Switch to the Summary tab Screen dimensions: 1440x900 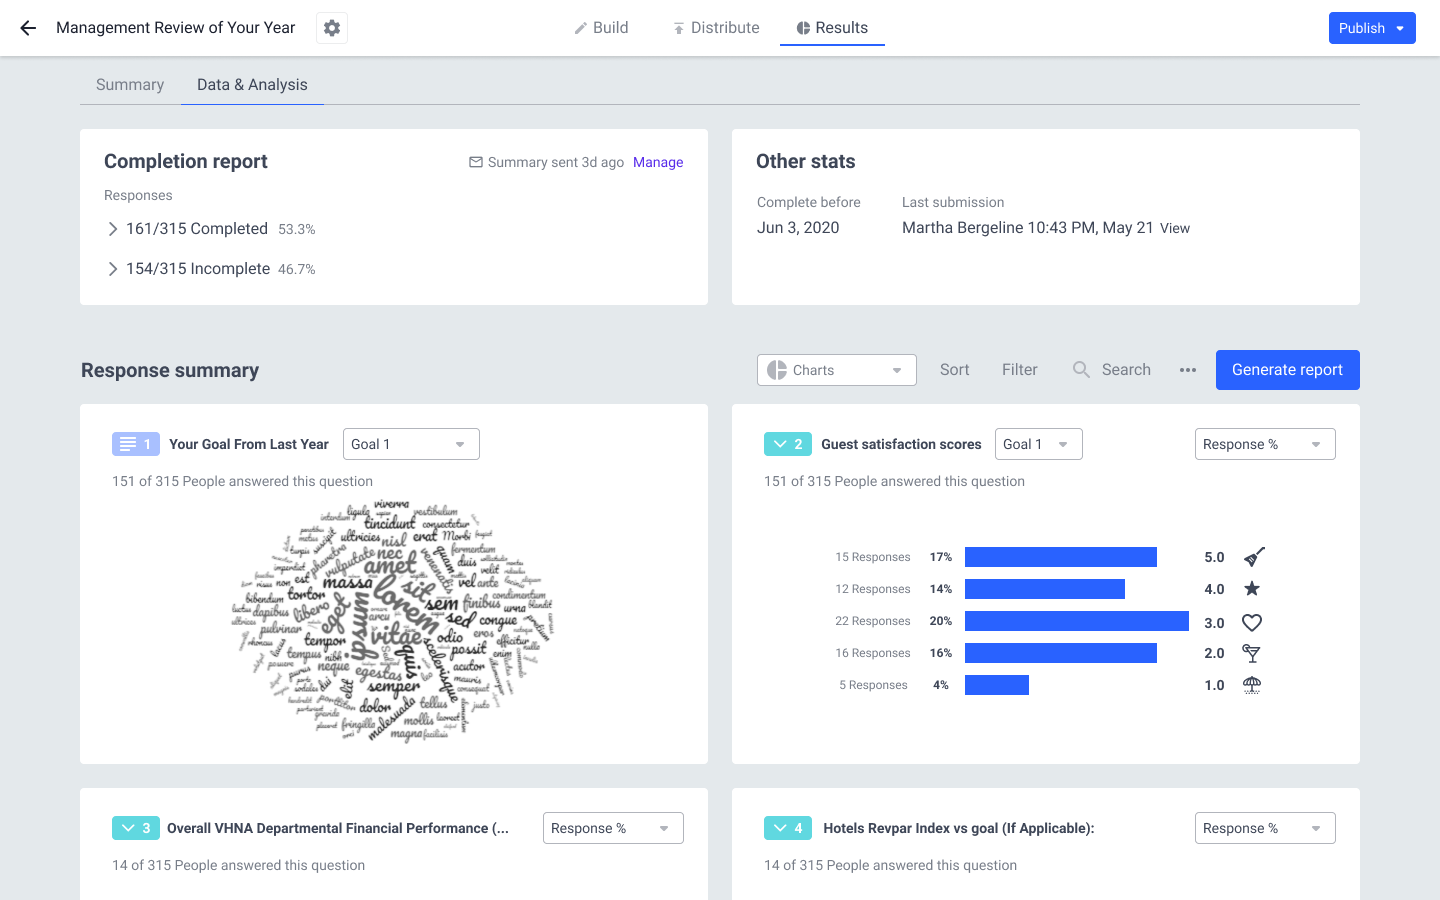click(130, 85)
